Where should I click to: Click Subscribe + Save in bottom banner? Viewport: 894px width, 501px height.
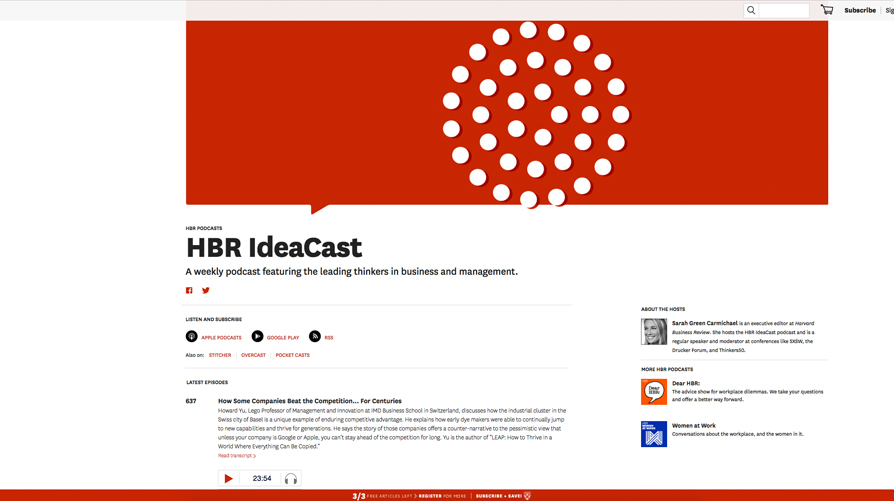click(499, 496)
